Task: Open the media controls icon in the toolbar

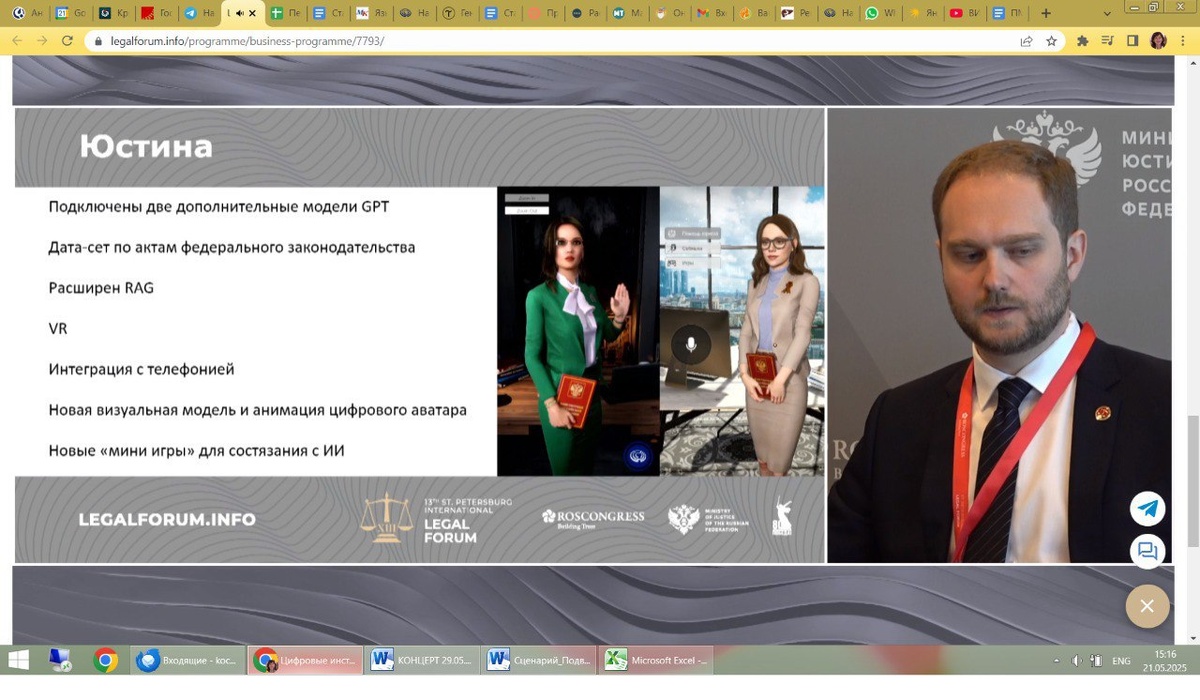Action: pos(1107,41)
